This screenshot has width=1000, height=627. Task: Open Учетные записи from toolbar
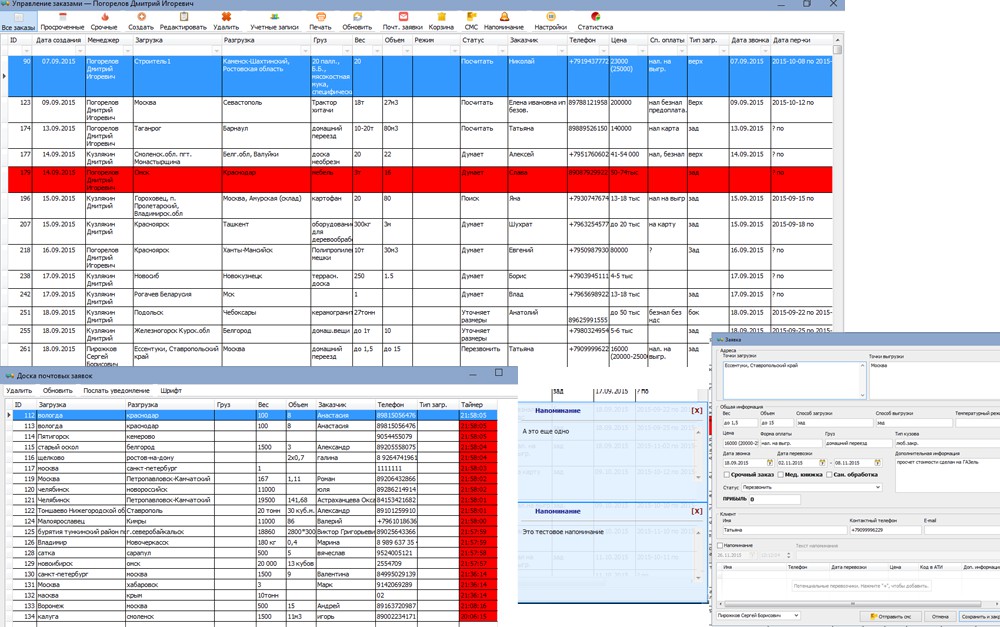click(274, 21)
